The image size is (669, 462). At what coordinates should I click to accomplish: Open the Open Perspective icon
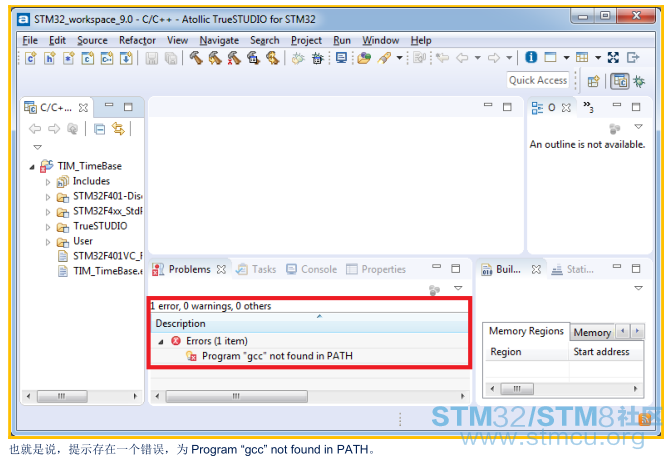pos(593,81)
